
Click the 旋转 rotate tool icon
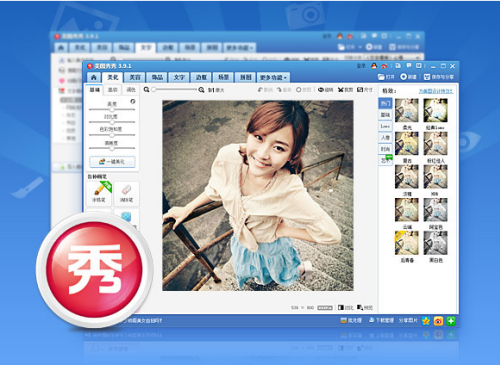tap(325, 90)
